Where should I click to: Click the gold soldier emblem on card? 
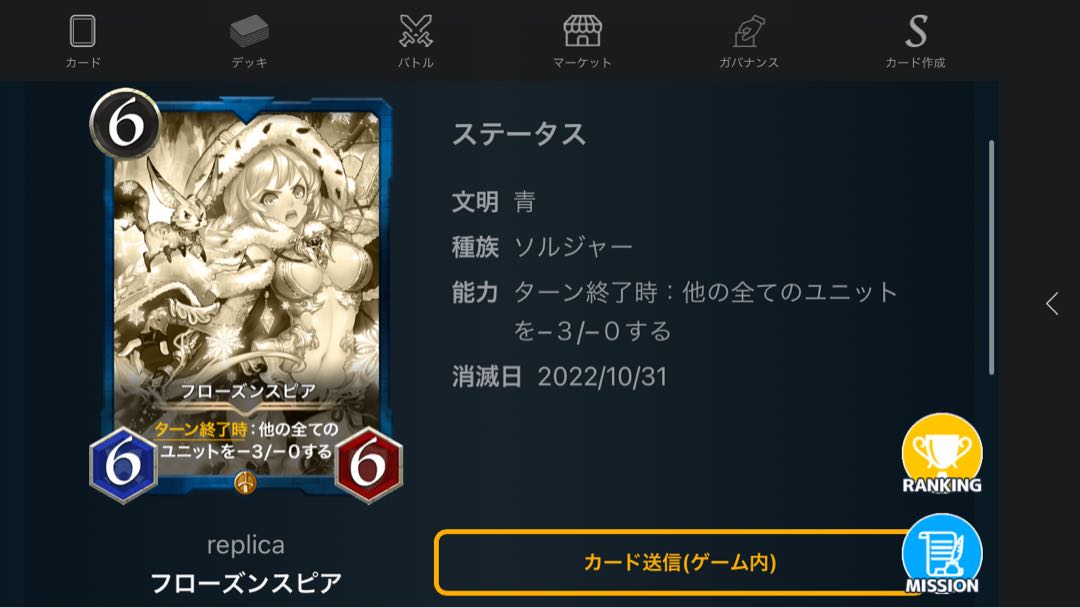pos(245,482)
